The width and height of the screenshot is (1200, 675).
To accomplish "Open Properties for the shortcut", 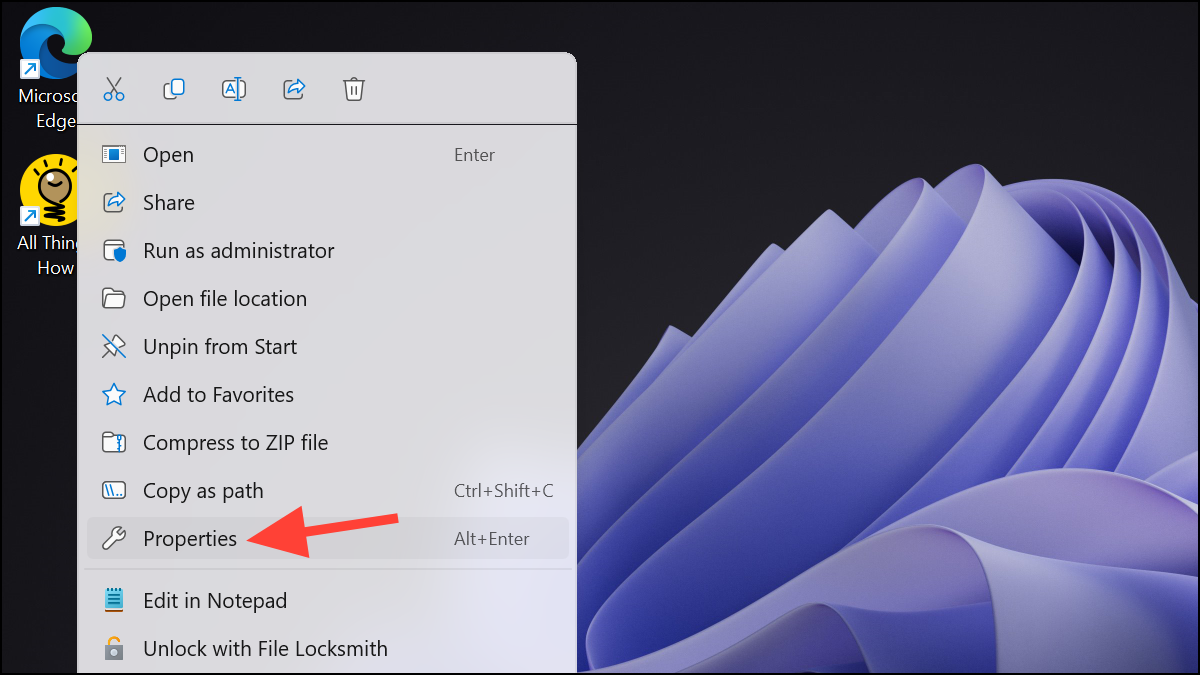I will click(x=190, y=538).
